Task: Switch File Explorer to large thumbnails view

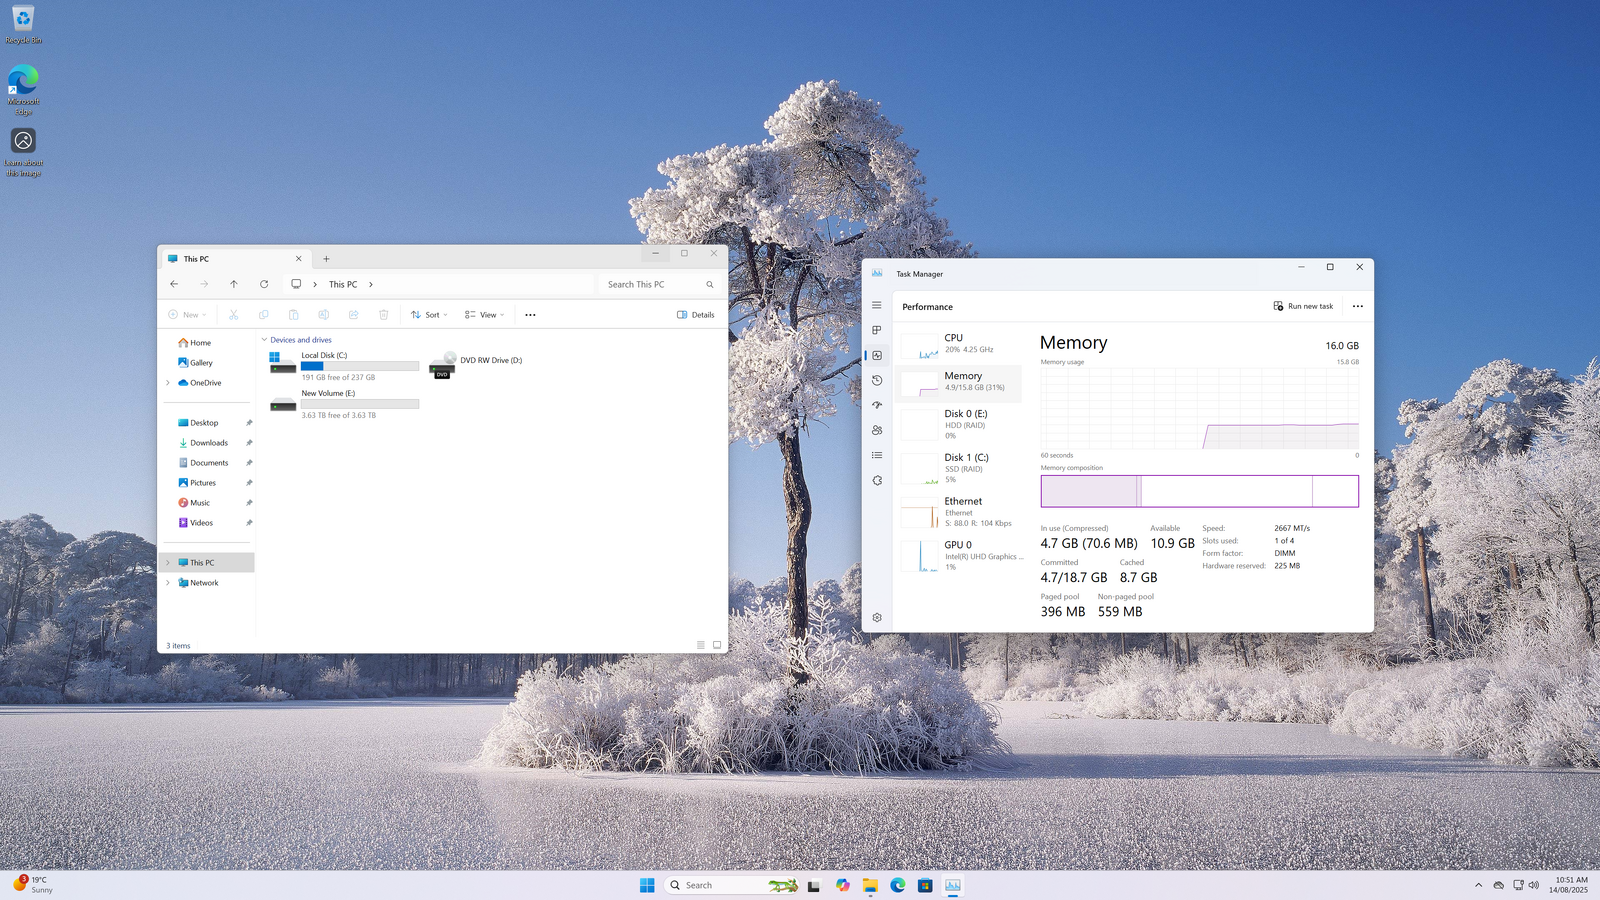Action: [717, 645]
